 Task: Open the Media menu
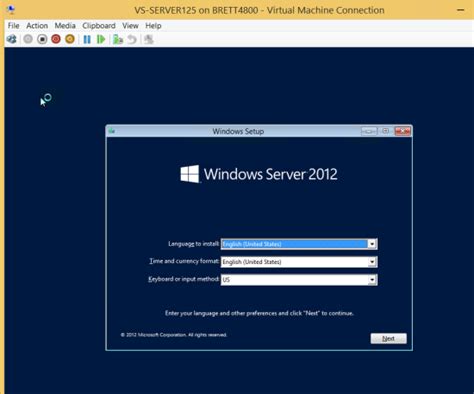[65, 26]
